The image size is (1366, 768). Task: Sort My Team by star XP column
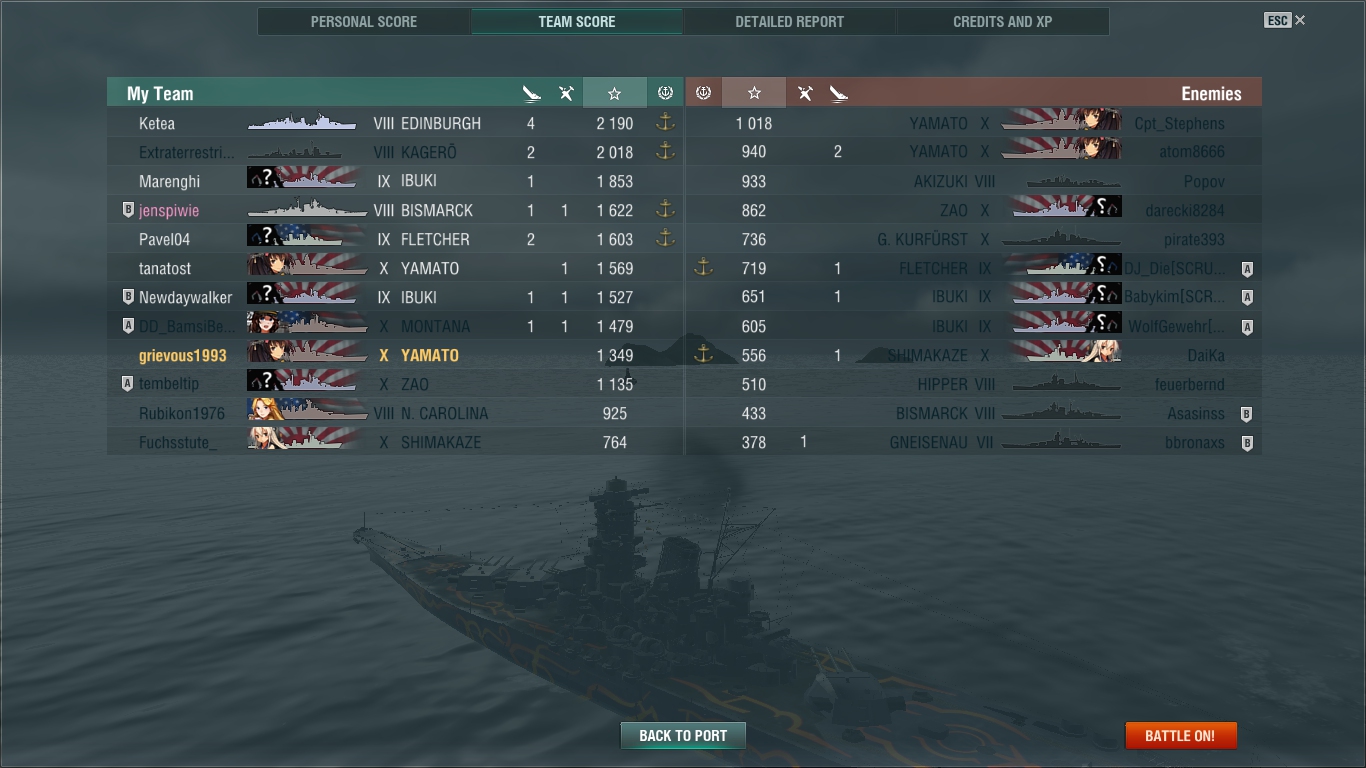click(x=614, y=93)
